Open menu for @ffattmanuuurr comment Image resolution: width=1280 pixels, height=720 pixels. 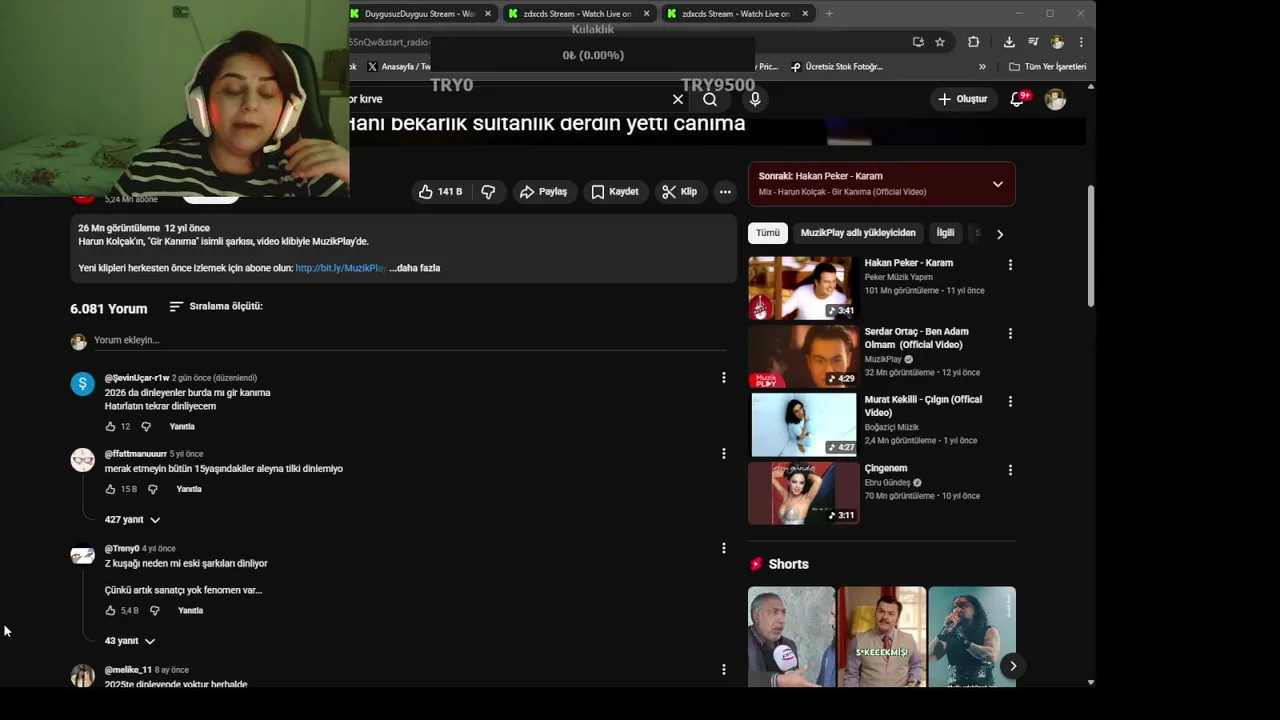pyautogui.click(x=724, y=454)
